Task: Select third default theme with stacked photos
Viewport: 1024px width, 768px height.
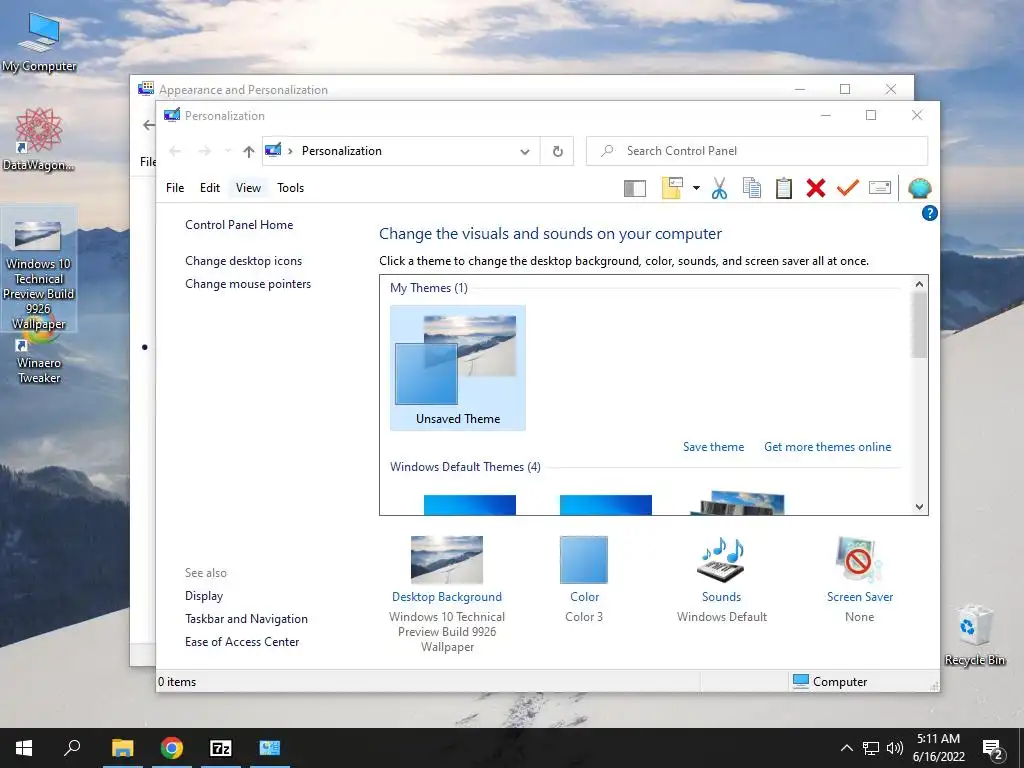Action: tap(738, 503)
